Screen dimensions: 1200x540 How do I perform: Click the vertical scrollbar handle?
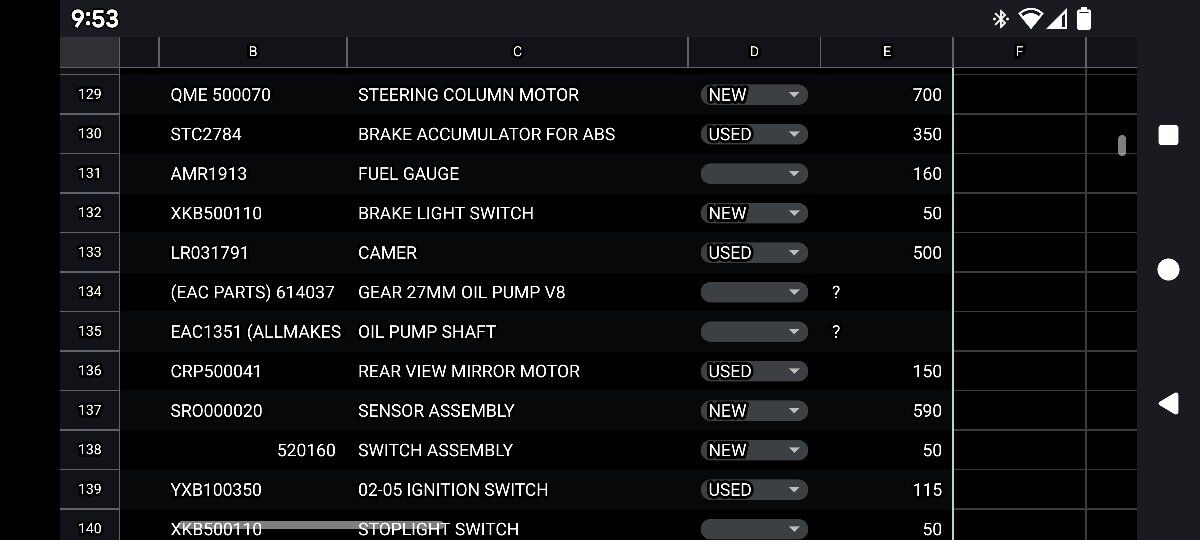[1122, 145]
